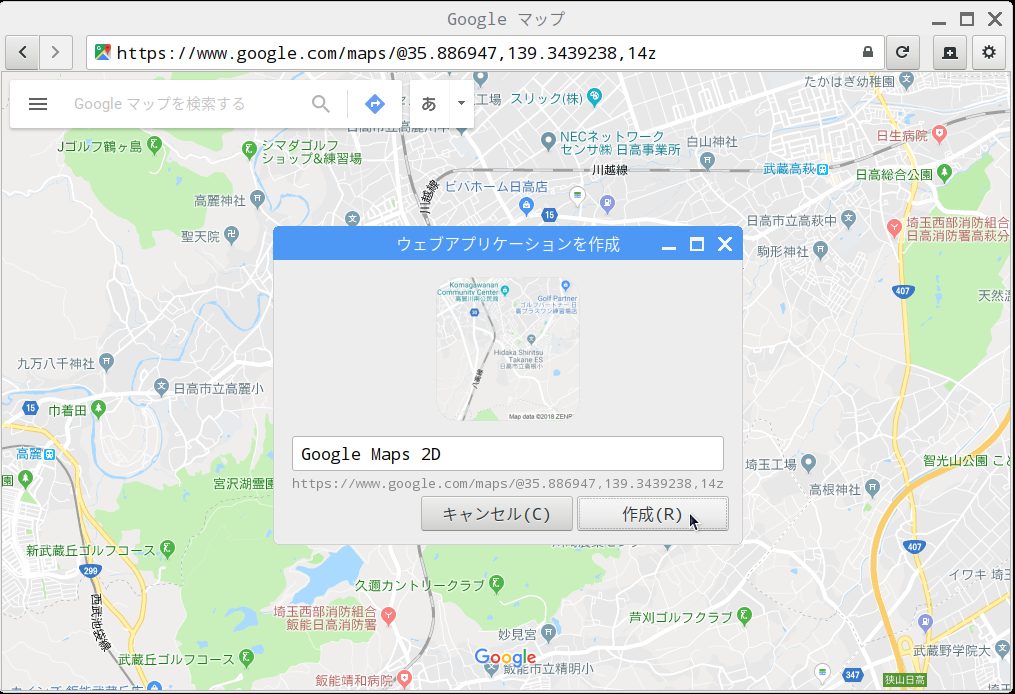Select the 久邇カントリークラブ golf marker
This screenshot has height=694, width=1015.
496,584
